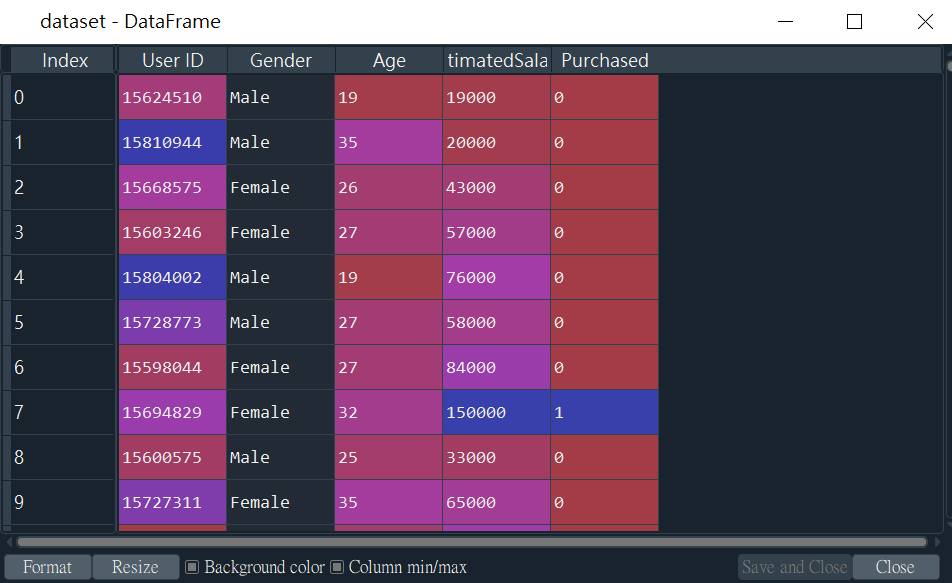952x583 pixels.
Task: Select the Purchased cell showing 1
Action: 605,412
